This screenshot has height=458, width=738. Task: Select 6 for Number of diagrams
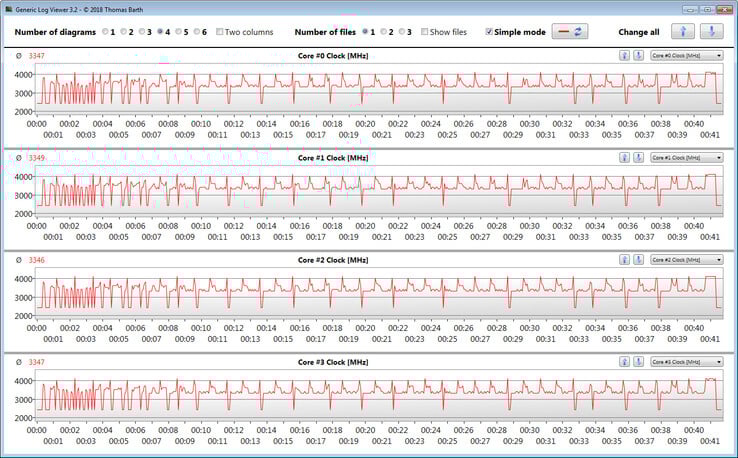pyautogui.click(x=197, y=32)
